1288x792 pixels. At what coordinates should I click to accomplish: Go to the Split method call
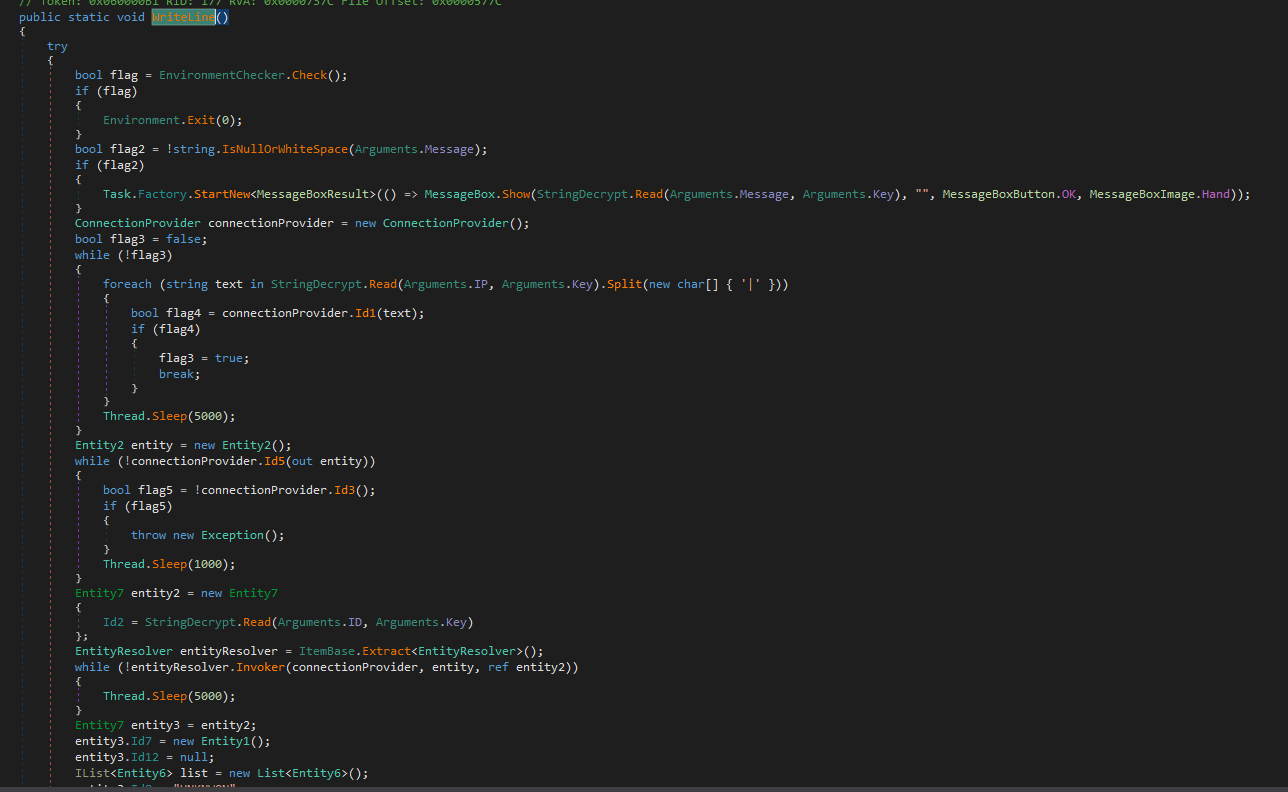coord(624,284)
